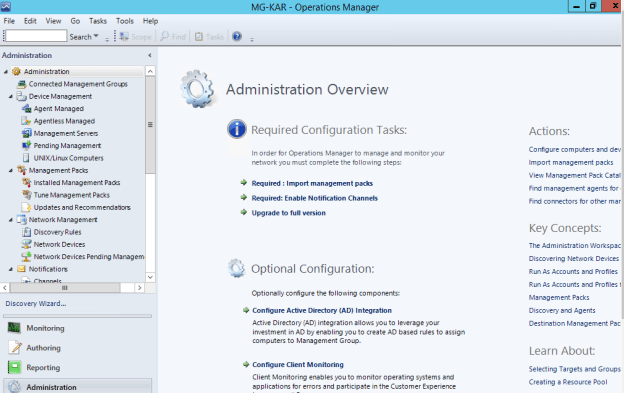
Task: Click Upgrade to full version link
Action: [289, 213]
